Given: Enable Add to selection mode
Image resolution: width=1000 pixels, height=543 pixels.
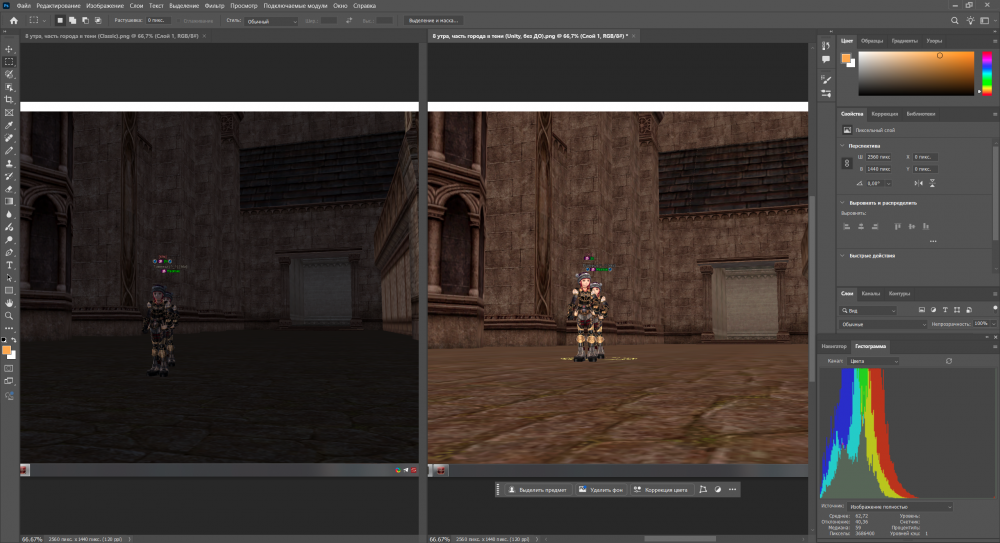Looking at the screenshot, I should pyautogui.click(x=73, y=20).
